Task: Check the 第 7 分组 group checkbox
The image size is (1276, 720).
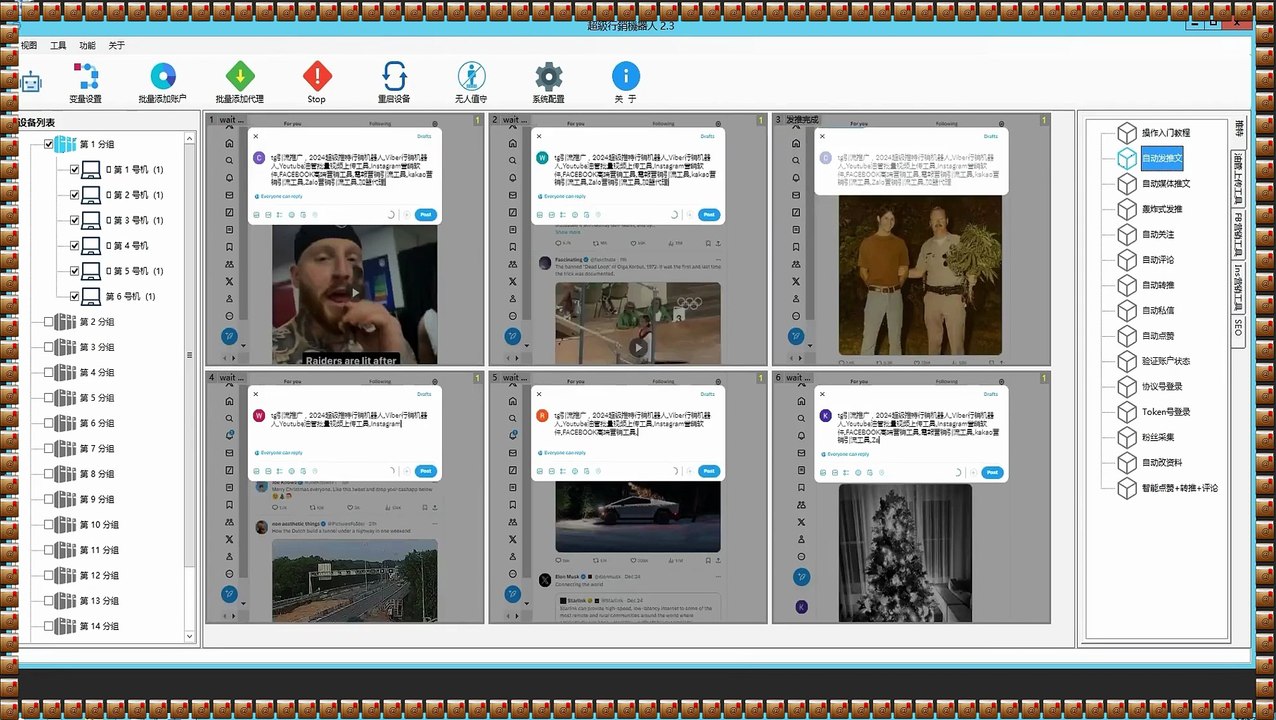Action: tap(49, 448)
